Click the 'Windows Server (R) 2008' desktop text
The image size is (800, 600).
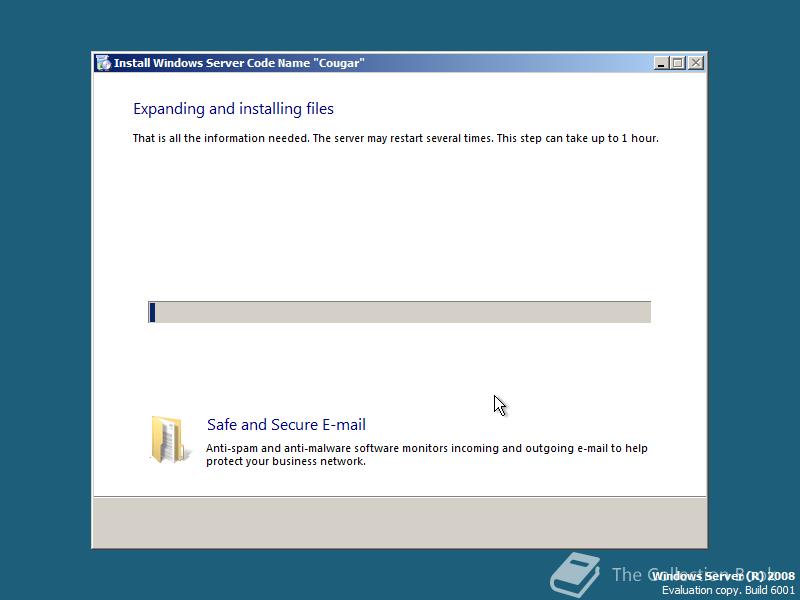pyautogui.click(x=723, y=576)
